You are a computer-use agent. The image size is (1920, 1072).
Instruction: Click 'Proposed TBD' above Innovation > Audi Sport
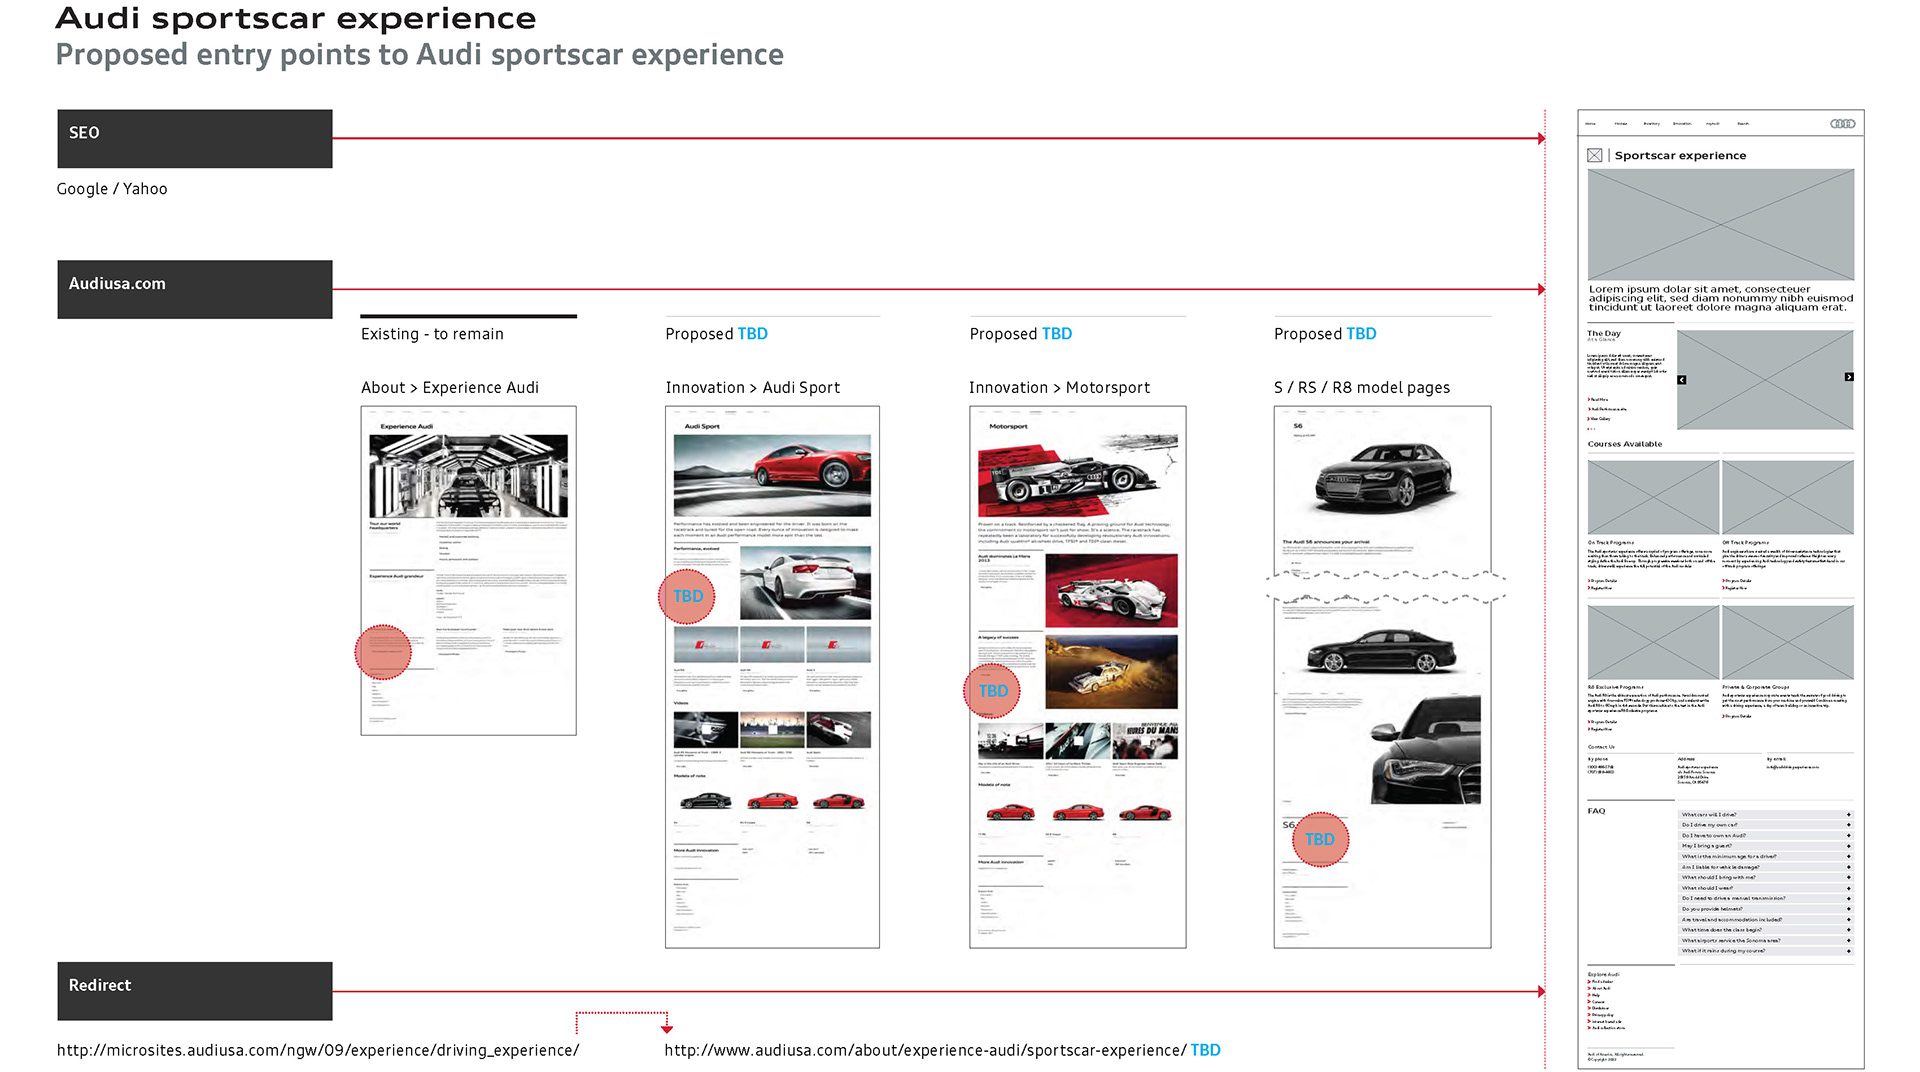[x=717, y=334]
